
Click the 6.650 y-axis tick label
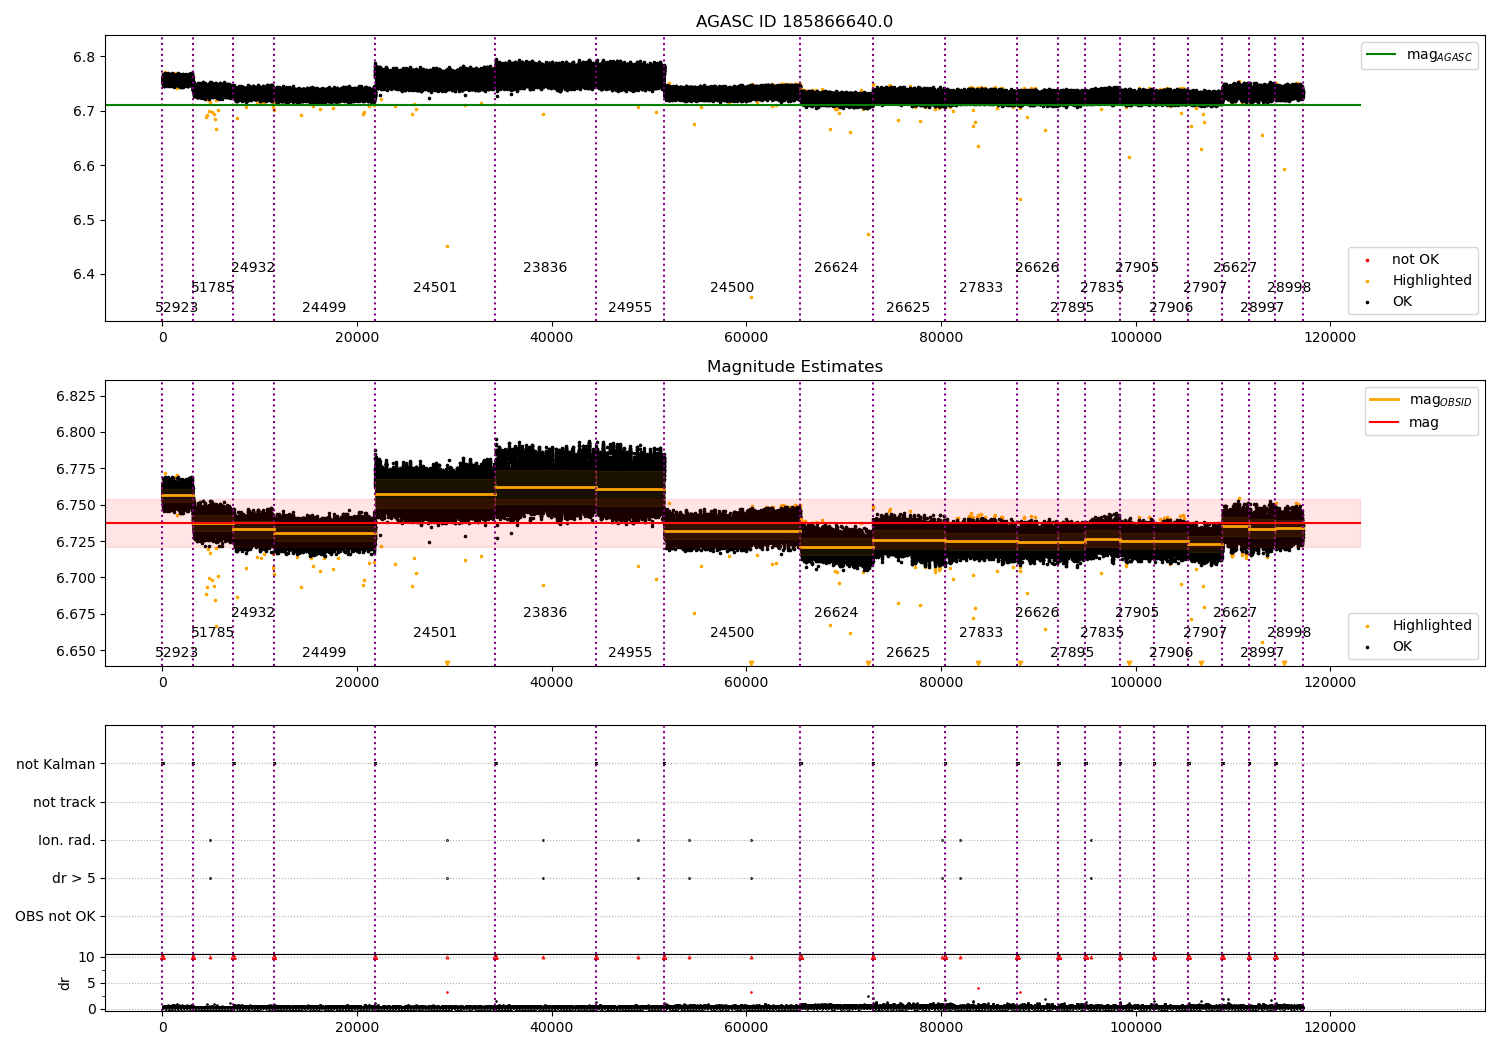76,651
